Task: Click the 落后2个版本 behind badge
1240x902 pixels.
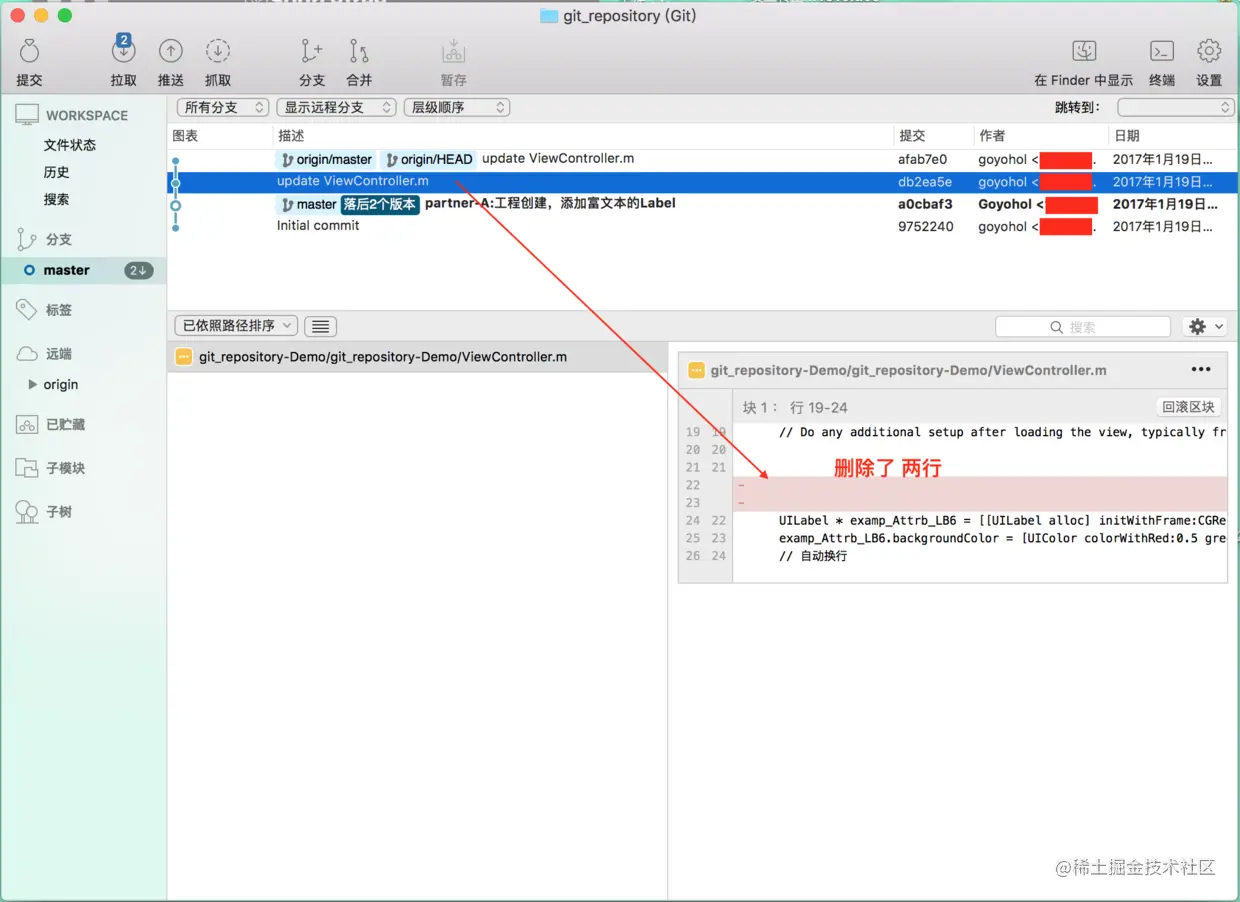Action: point(379,204)
